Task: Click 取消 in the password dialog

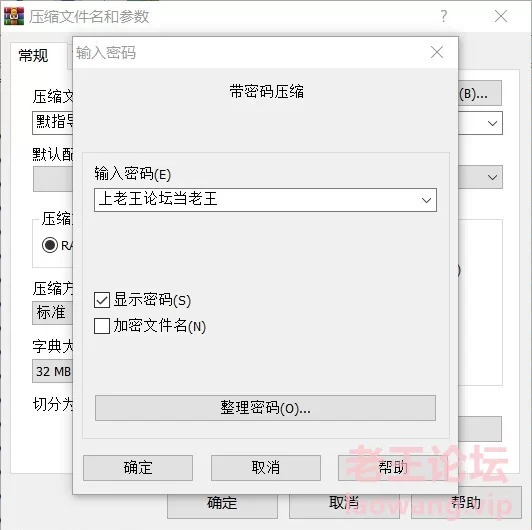Action: 266,468
